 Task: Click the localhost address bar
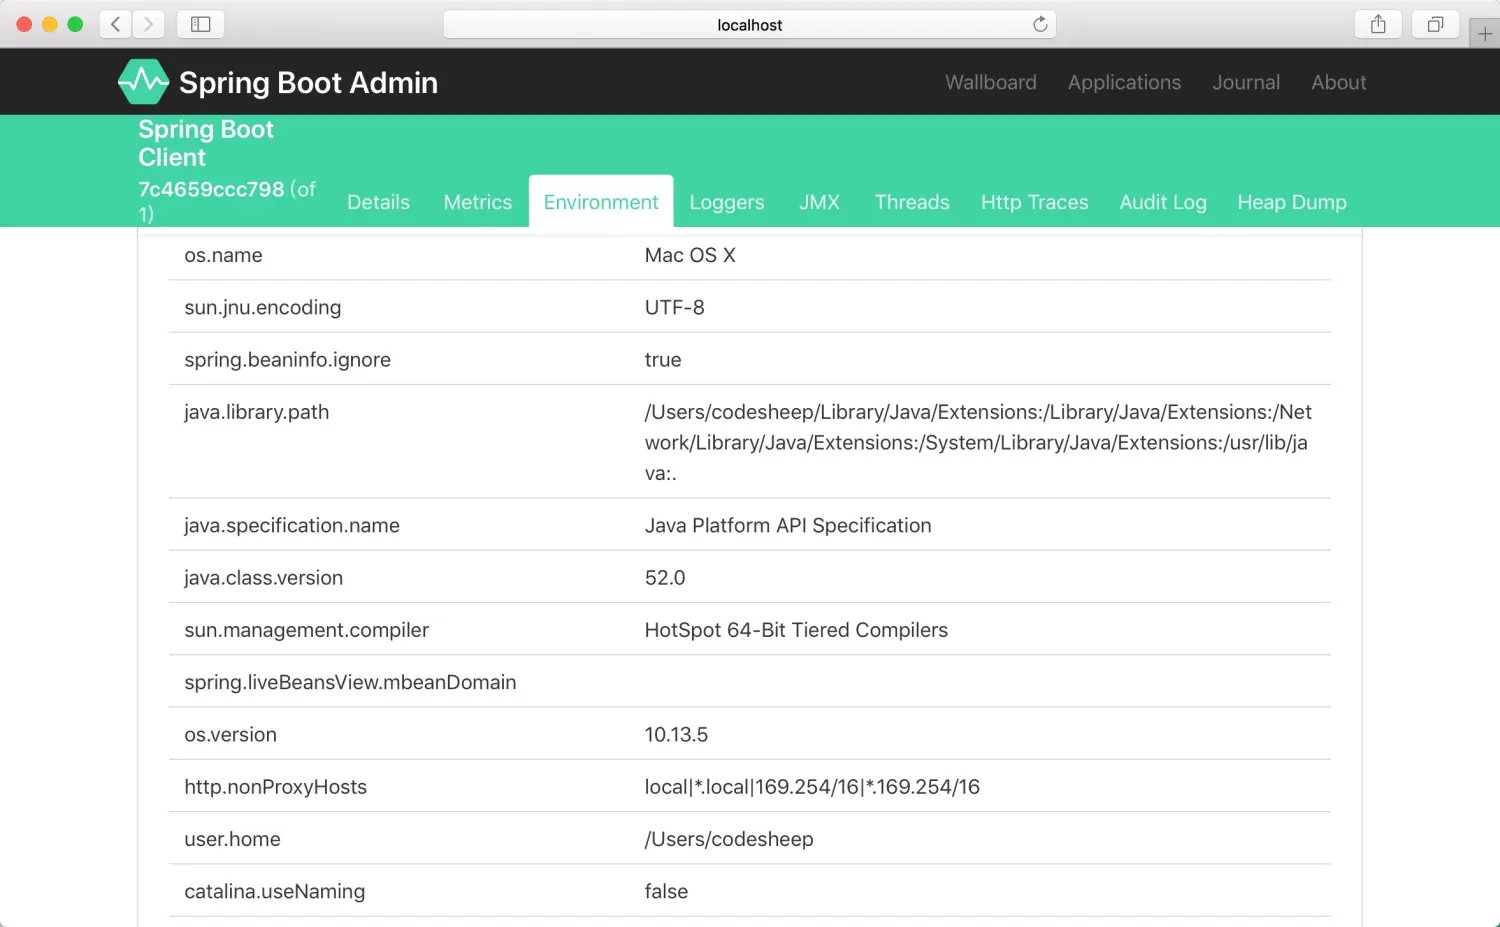point(750,25)
